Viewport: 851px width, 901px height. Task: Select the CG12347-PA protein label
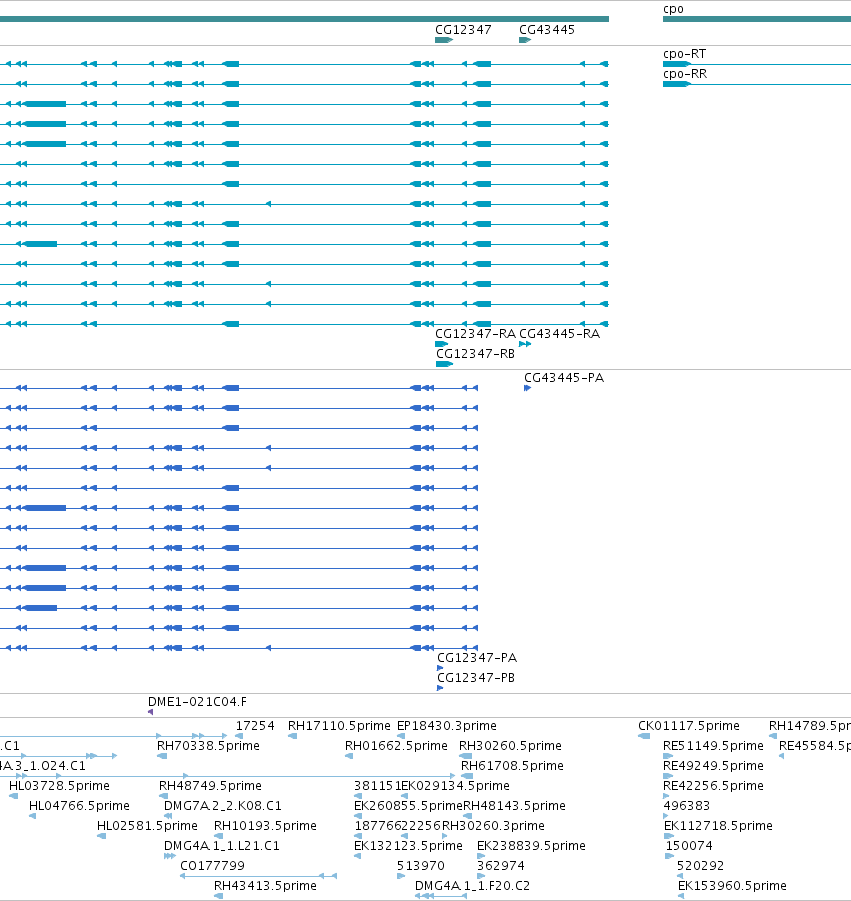(x=477, y=658)
